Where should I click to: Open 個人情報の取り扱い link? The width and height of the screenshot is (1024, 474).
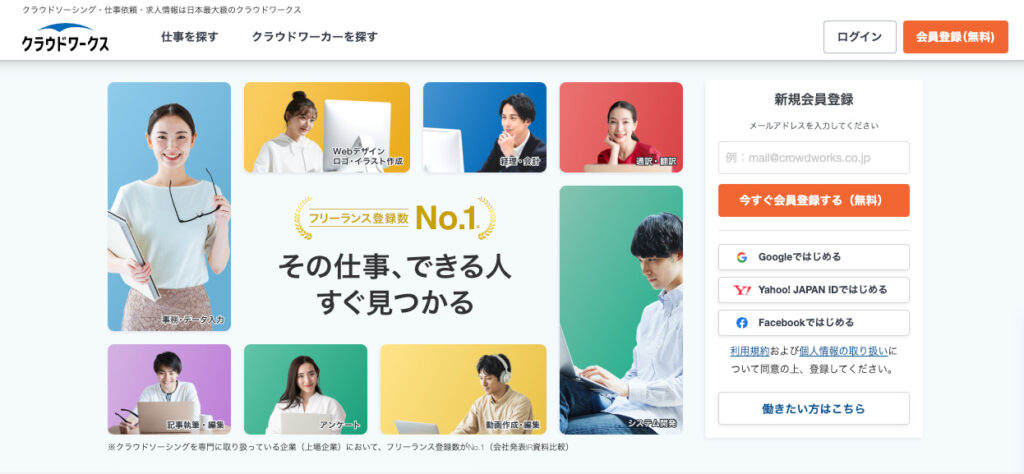(x=843, y=351)
